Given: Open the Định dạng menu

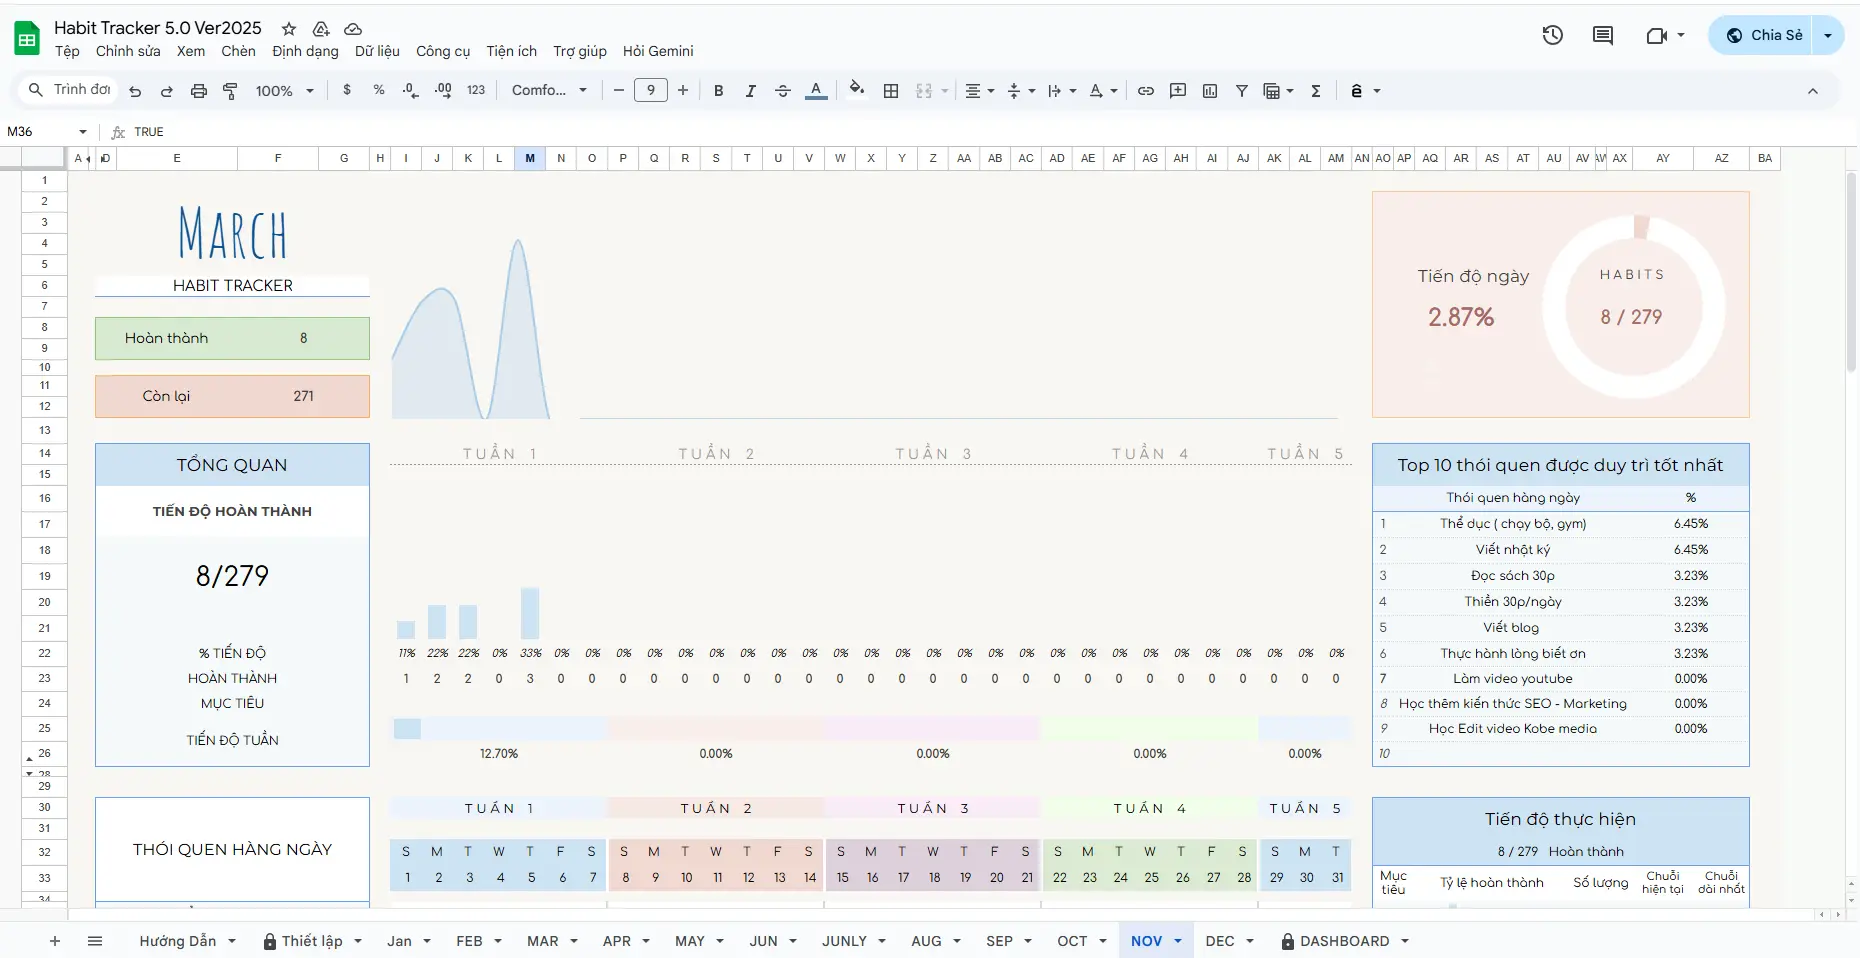Looking at the screenshot, I should pos(305,51).
